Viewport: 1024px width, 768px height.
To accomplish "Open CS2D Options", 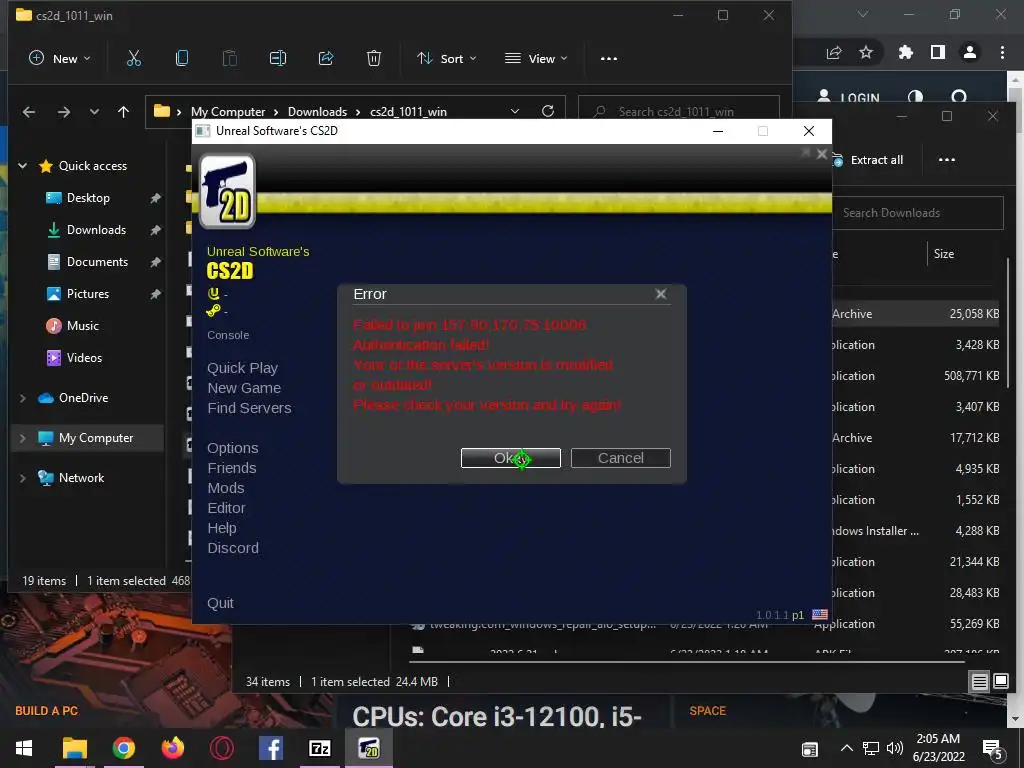I will (x=232, y=448).
